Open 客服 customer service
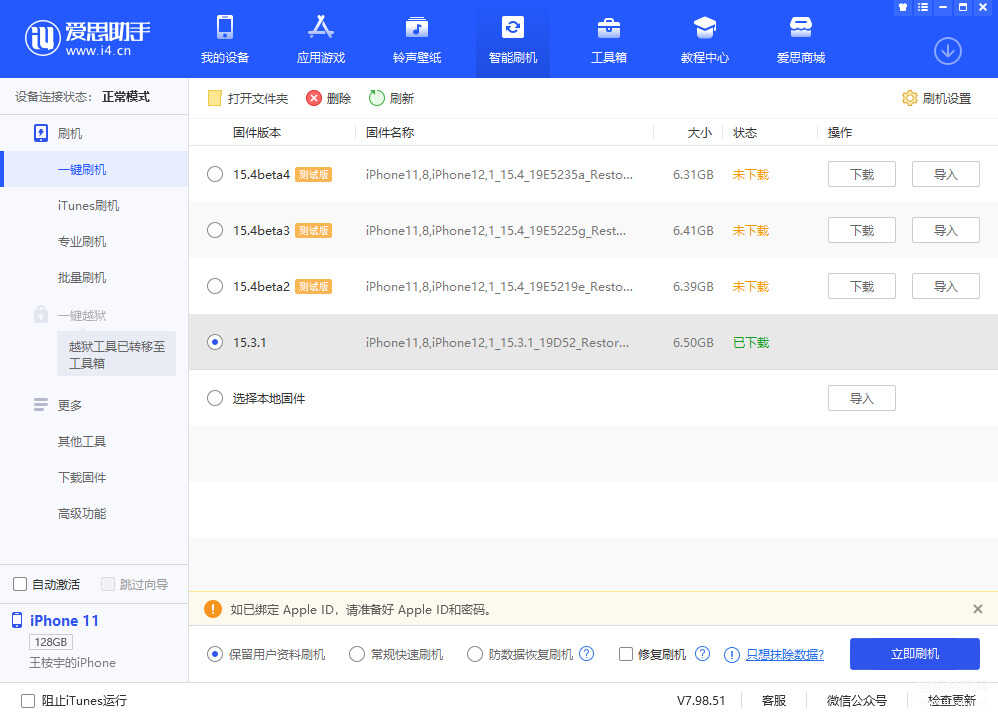The width and height of the screenshot is (998, 715). point(774,700)
